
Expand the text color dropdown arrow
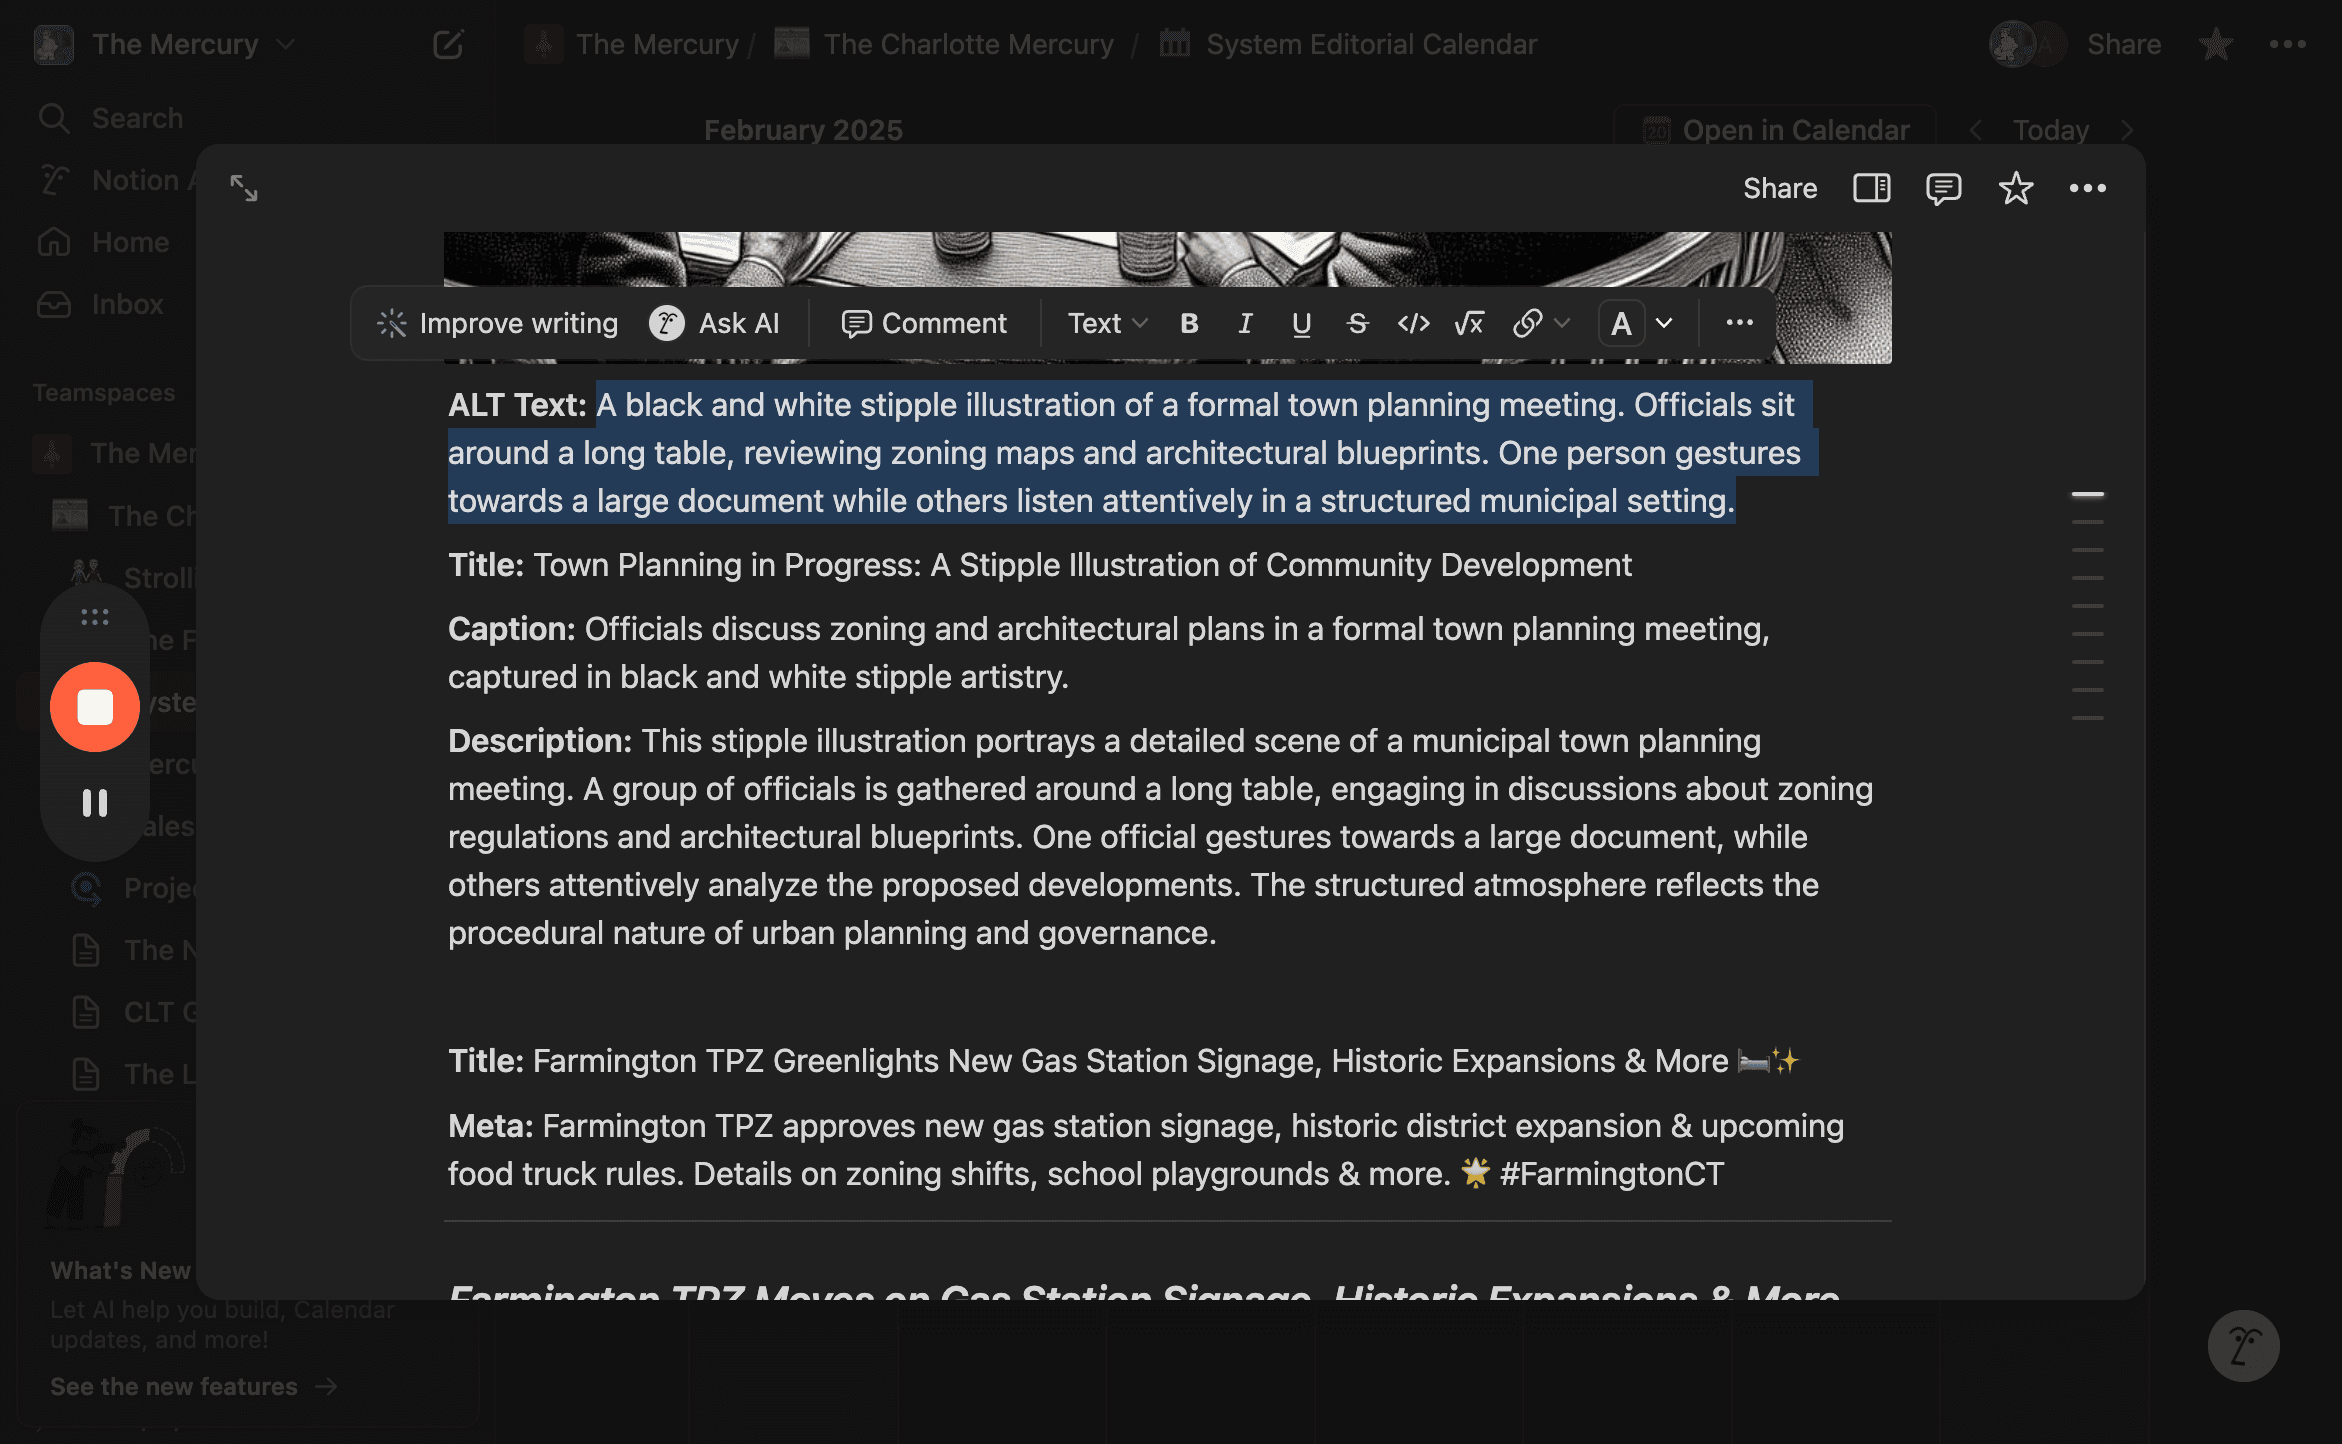(x=1664, y=323)
